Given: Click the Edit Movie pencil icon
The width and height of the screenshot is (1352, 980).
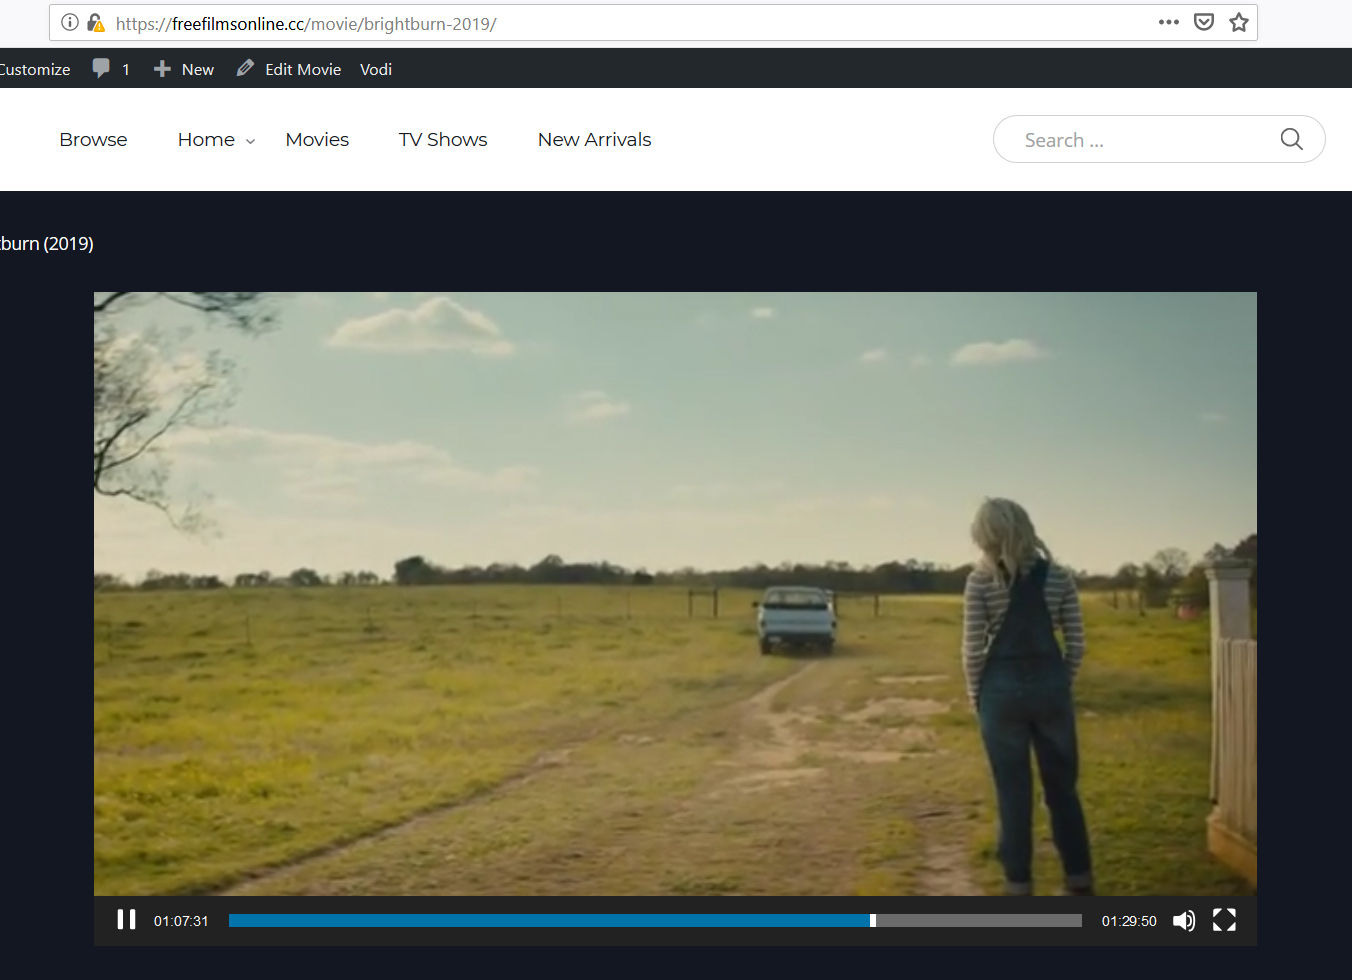Looking at the screenshot, I should coord(245,68).
